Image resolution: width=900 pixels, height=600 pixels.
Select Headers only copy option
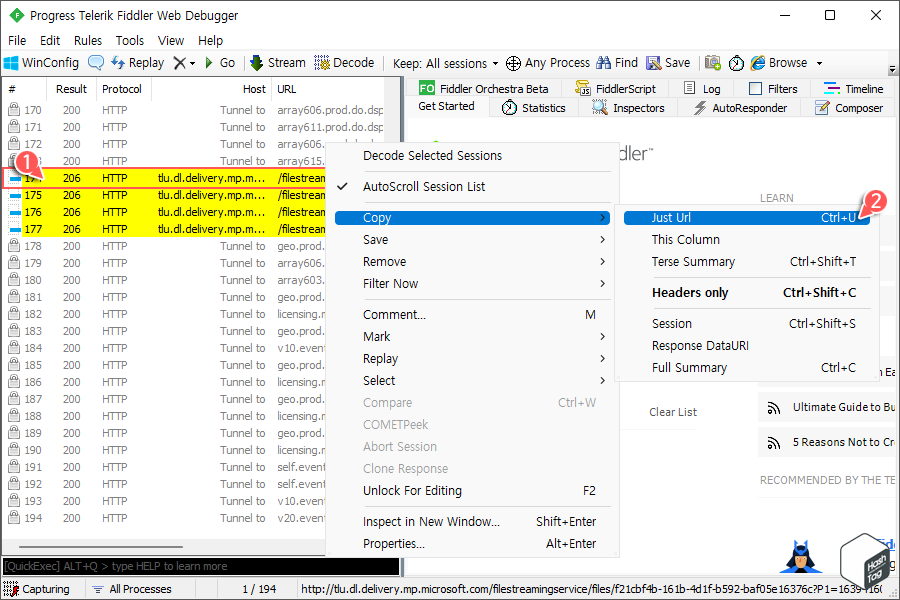coord(747,292)
